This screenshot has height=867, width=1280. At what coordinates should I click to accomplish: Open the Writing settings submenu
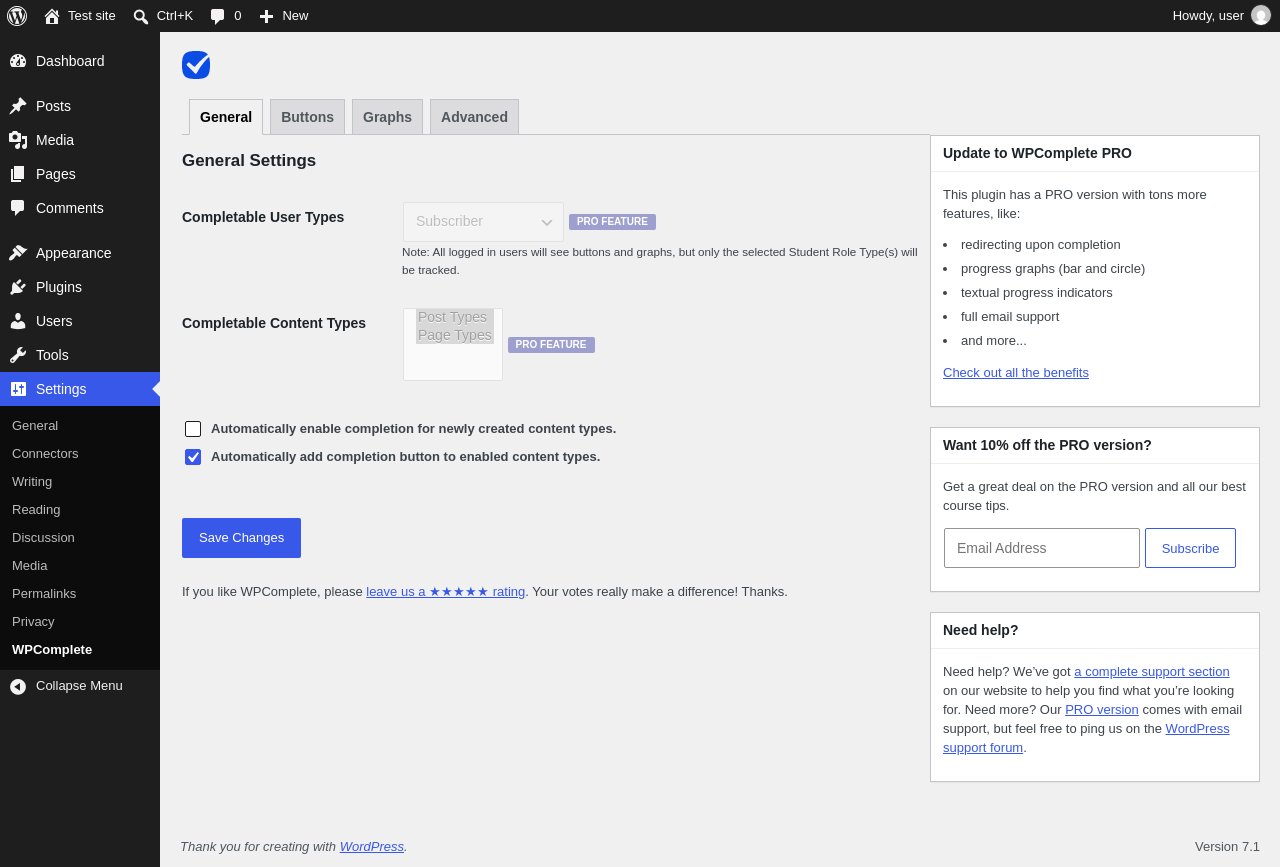pos(80,482)
